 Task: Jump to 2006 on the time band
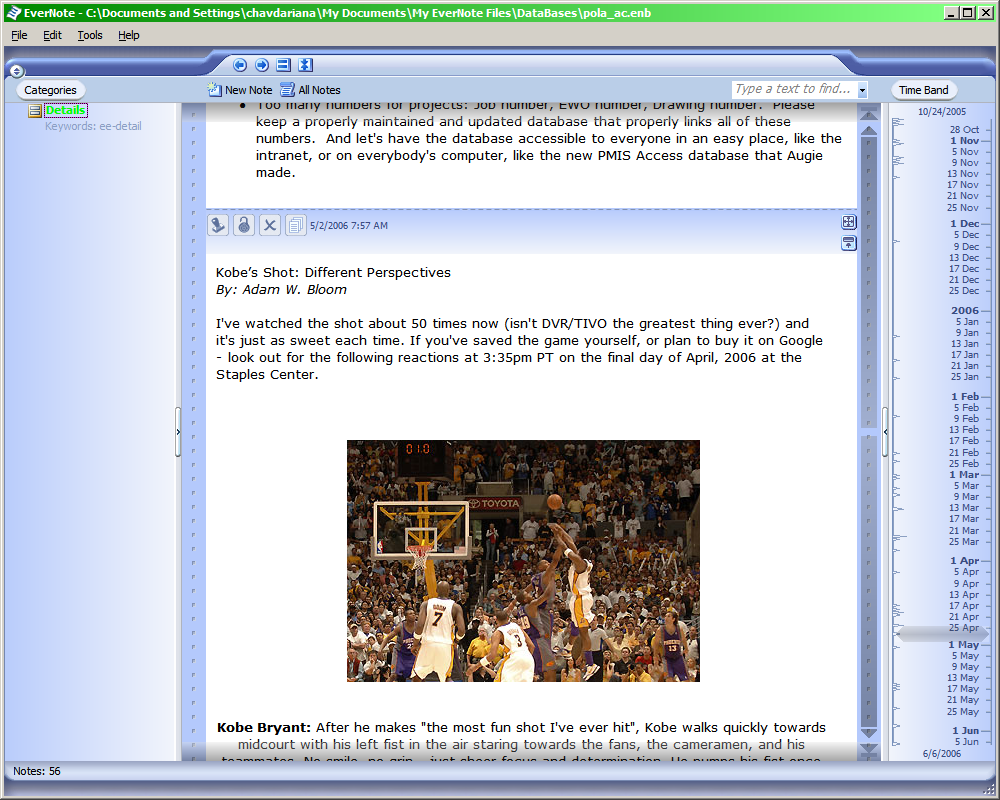point(964,310)
